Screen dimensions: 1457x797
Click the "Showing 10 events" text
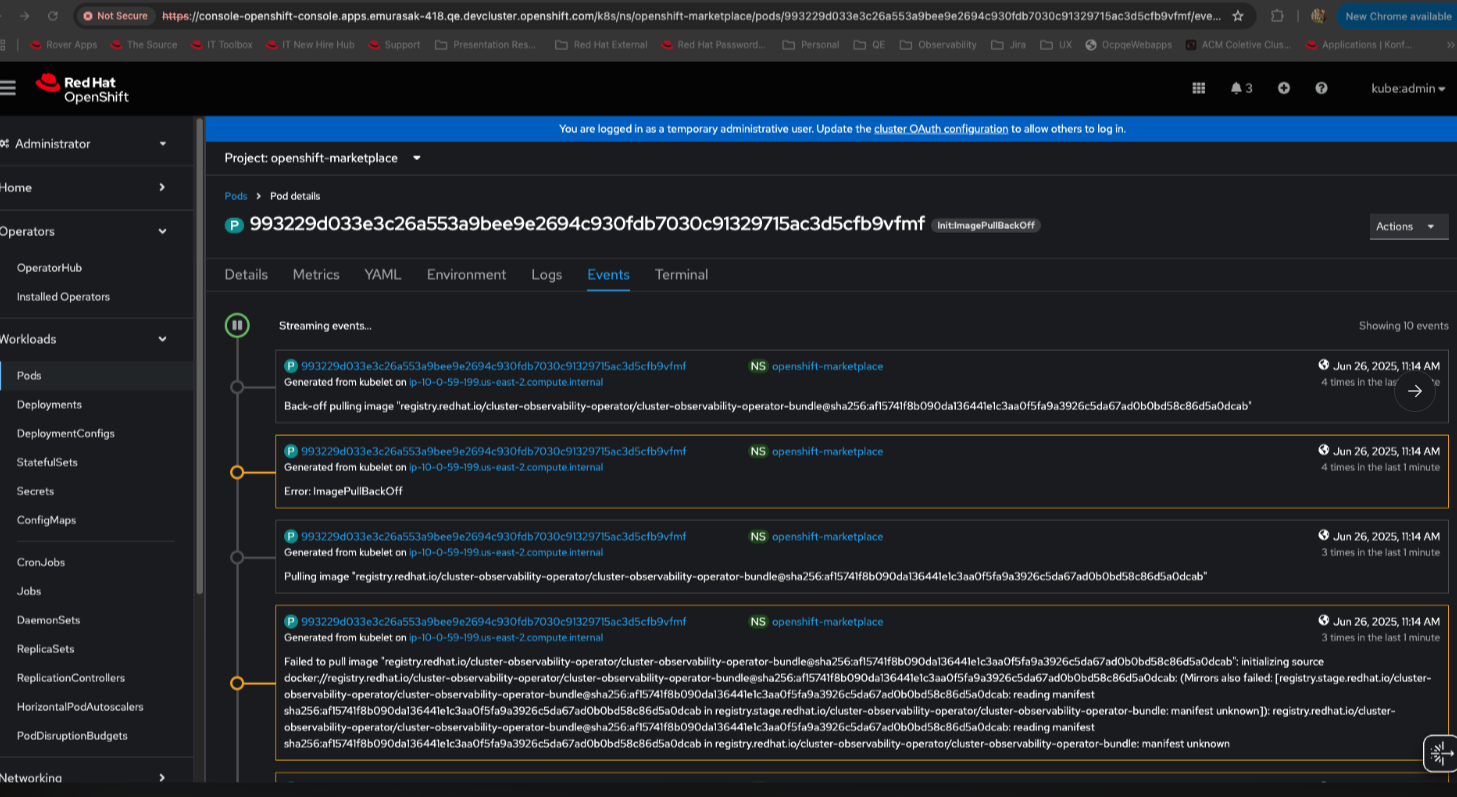tap(1403, 326)
